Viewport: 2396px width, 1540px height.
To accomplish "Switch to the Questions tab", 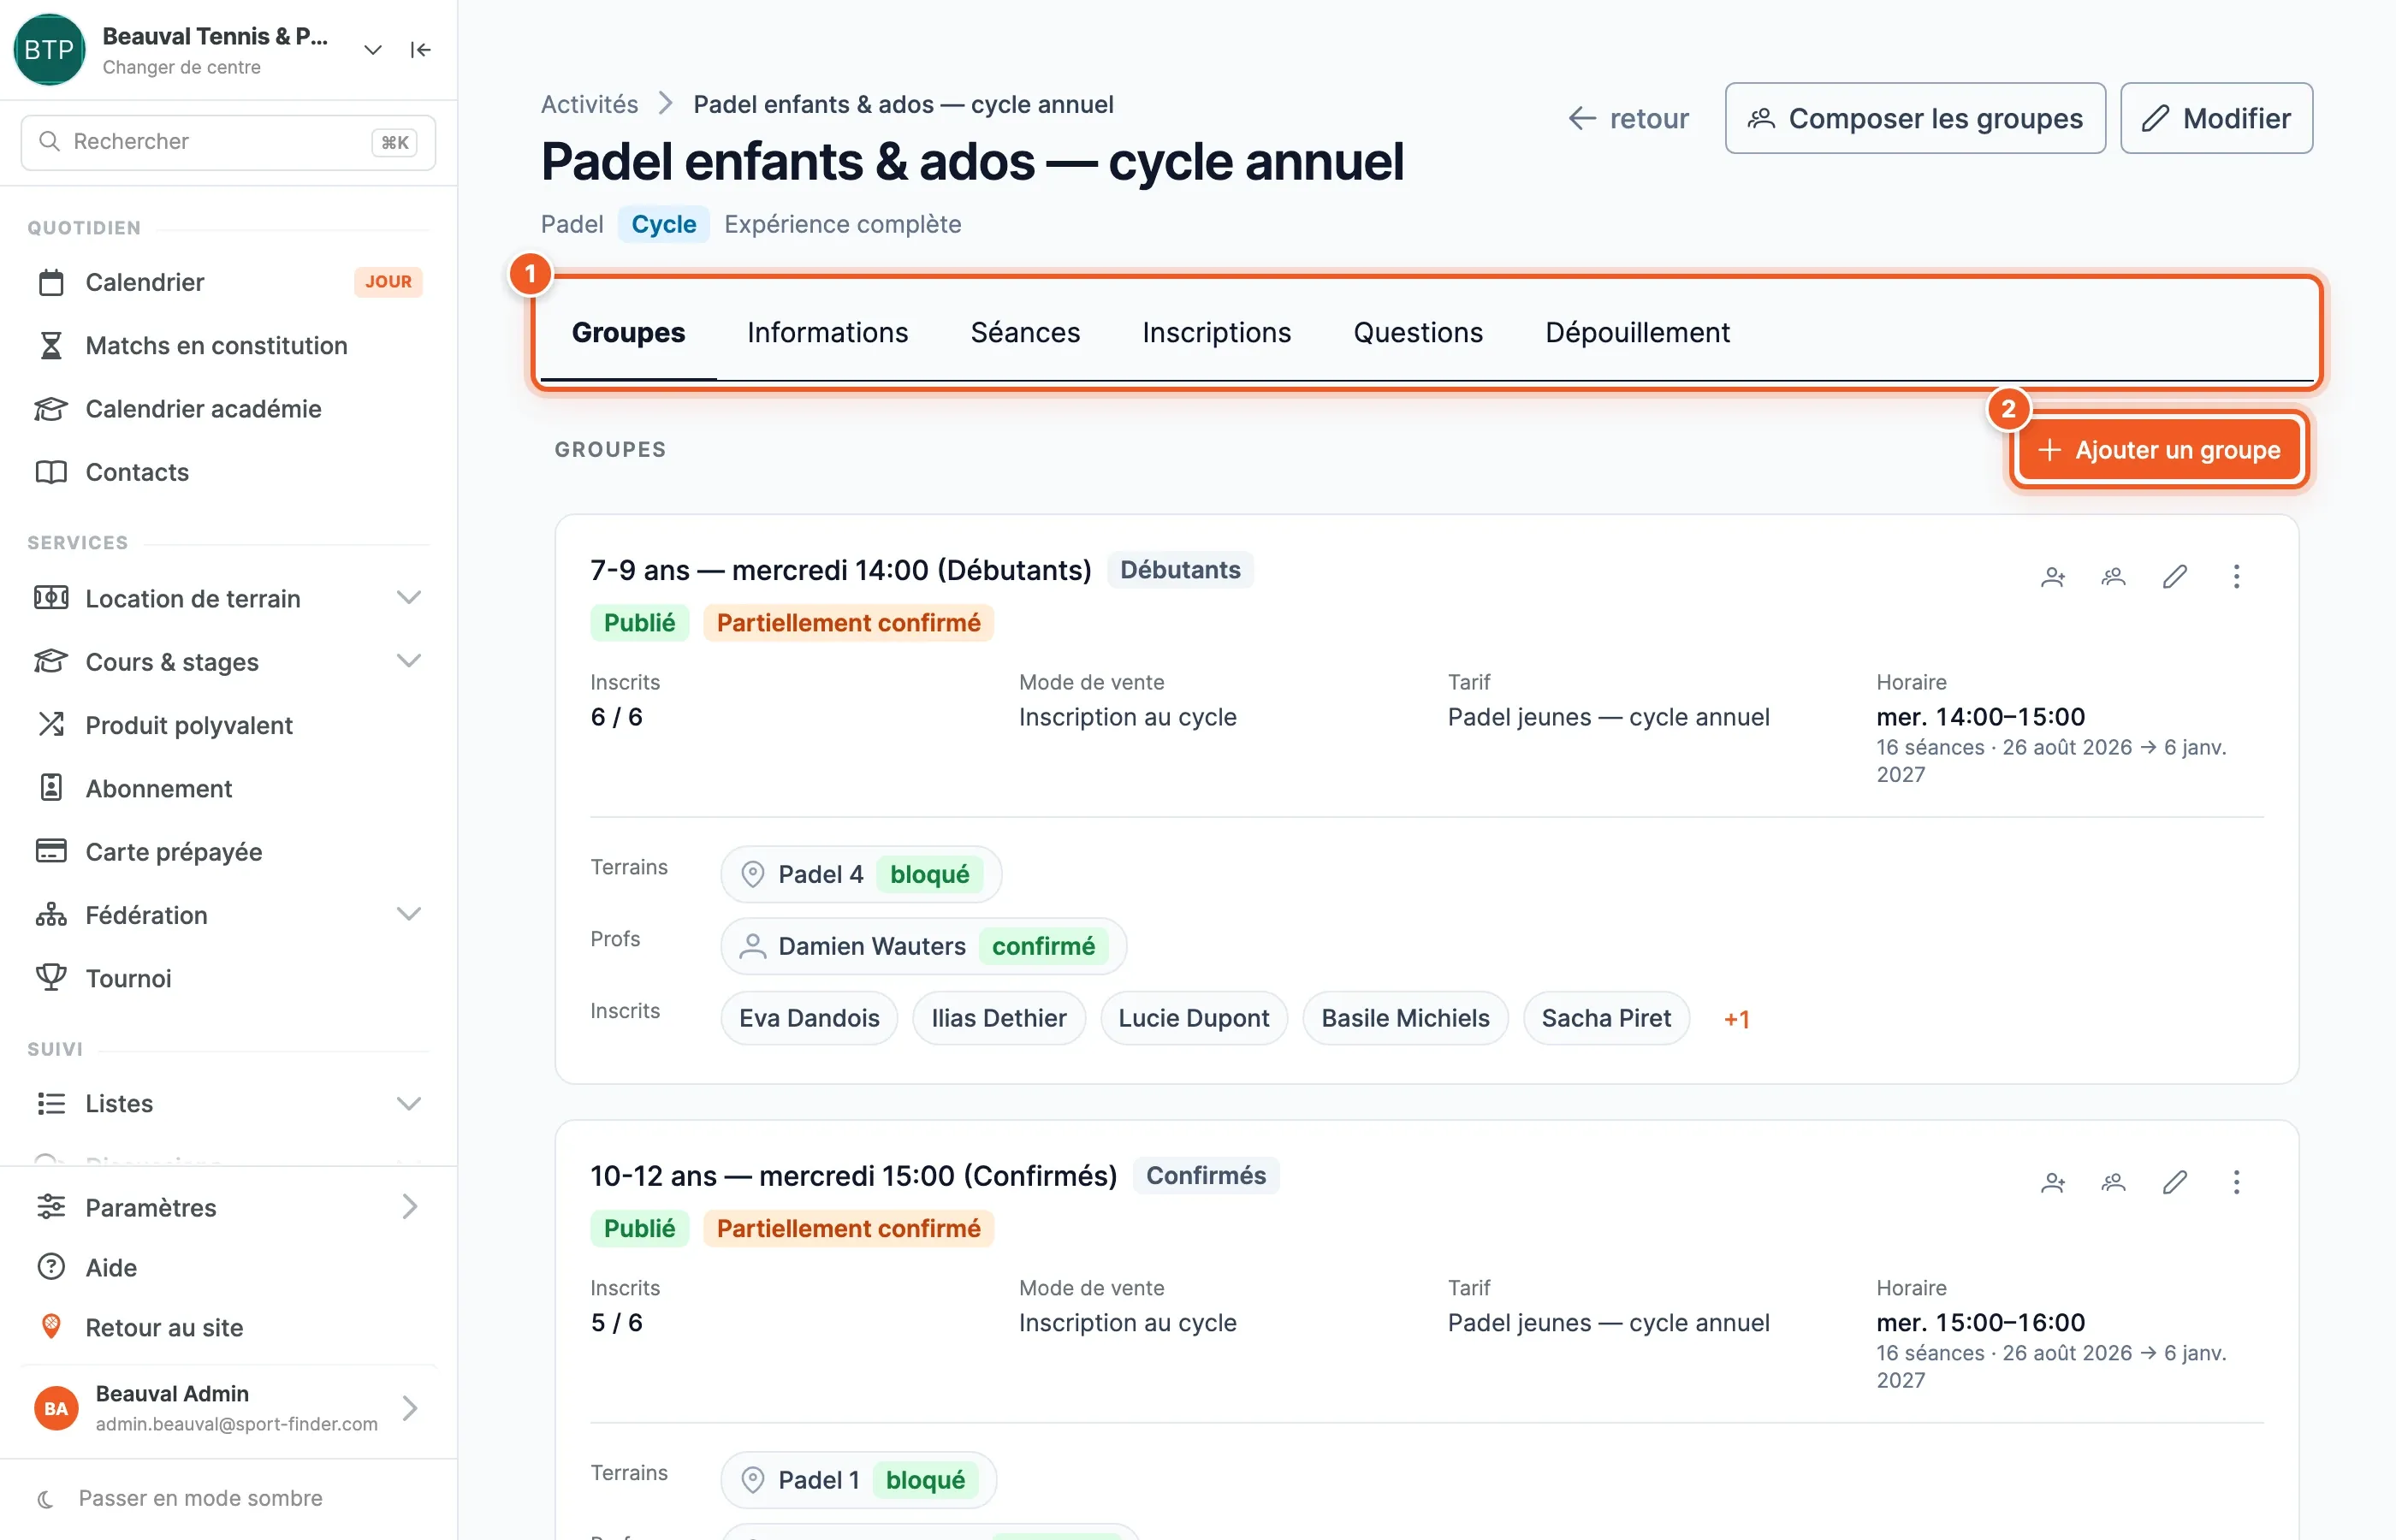I will tap(1417, 332).
